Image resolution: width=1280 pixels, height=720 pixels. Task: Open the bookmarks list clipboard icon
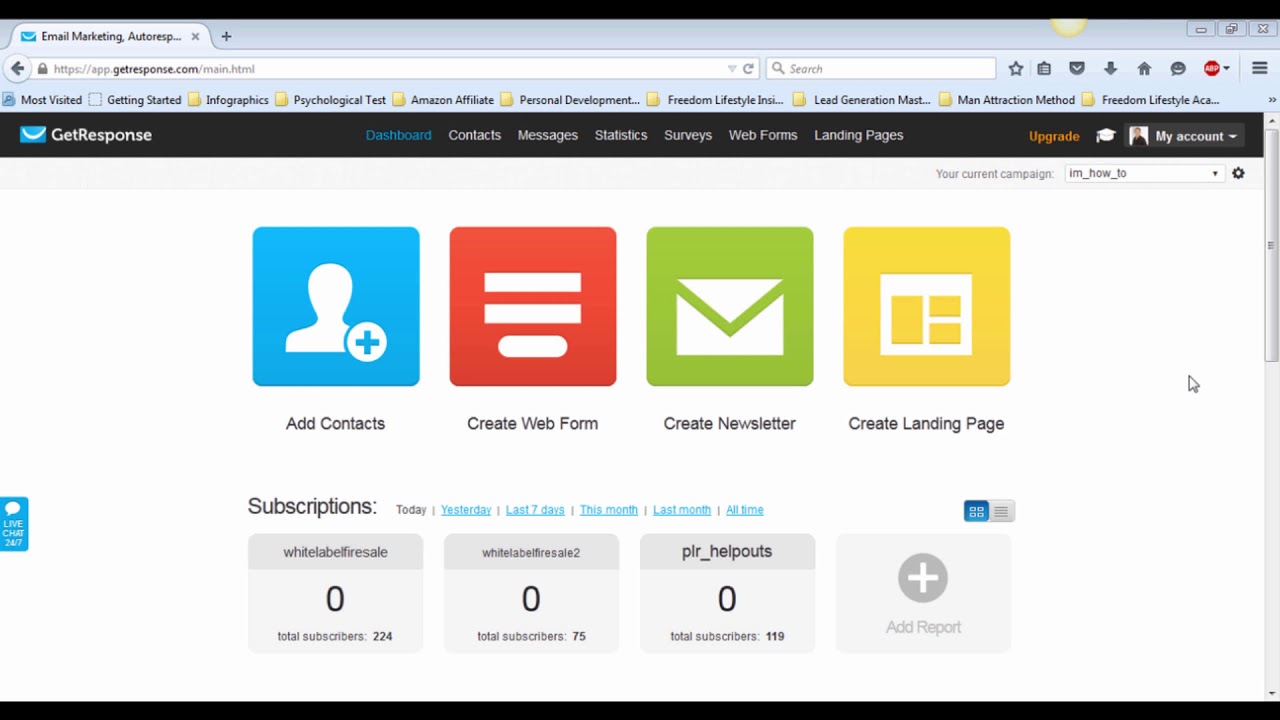[1044, 69]
